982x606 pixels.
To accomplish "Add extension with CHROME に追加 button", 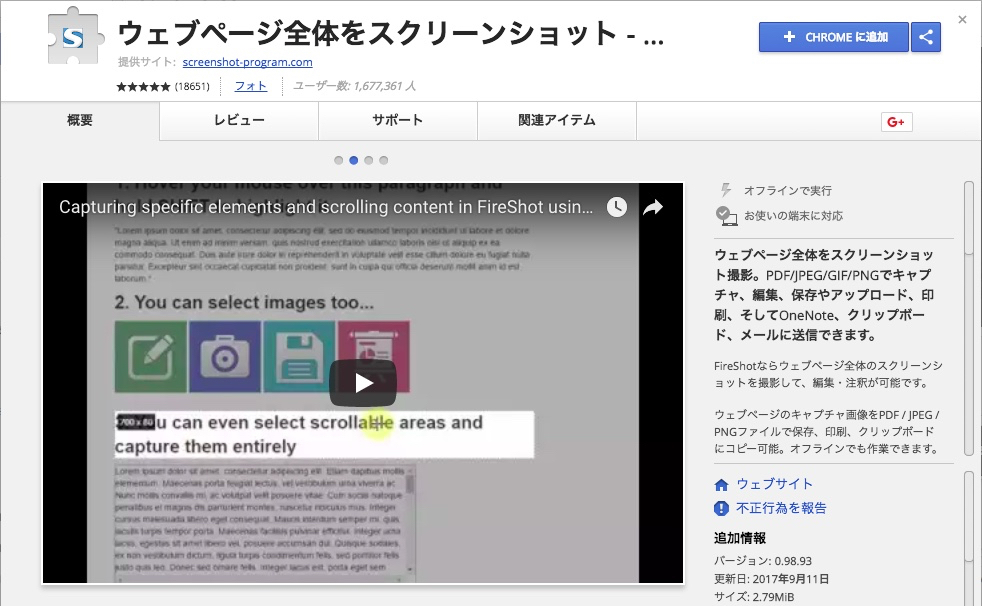I will tap(834, 37).
